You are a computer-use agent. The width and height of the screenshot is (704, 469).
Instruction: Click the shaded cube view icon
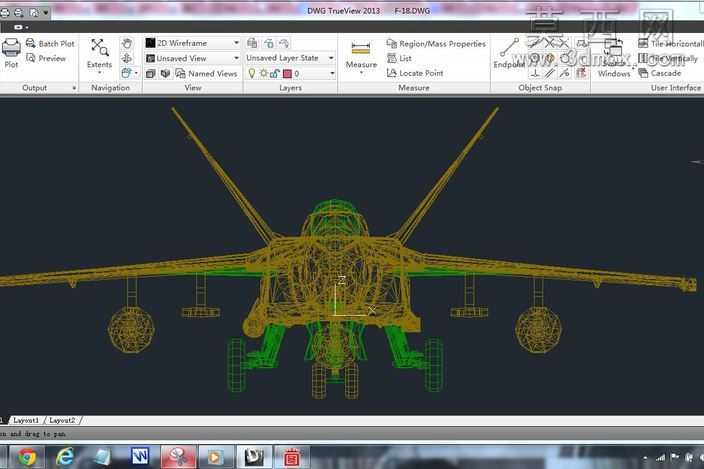pyautogui.click(x=166, y=74)
